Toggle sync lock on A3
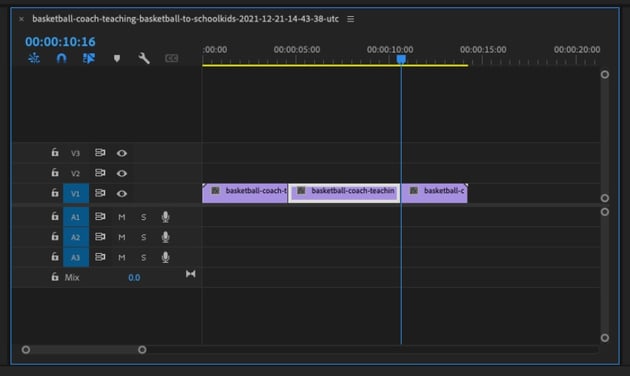 [100, 257]
